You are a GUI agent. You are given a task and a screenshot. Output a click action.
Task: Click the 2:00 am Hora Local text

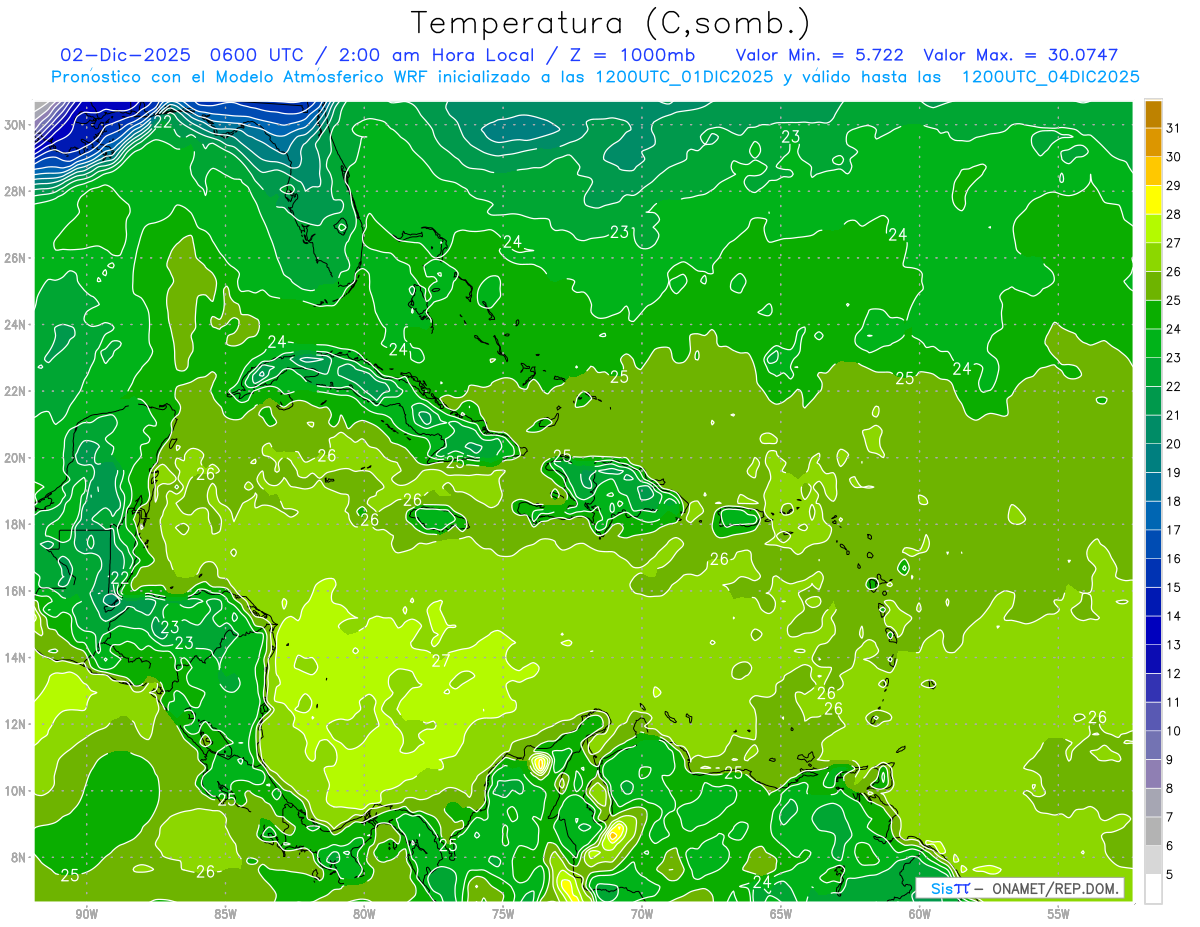pyautogui.click(x=433, y=55)
